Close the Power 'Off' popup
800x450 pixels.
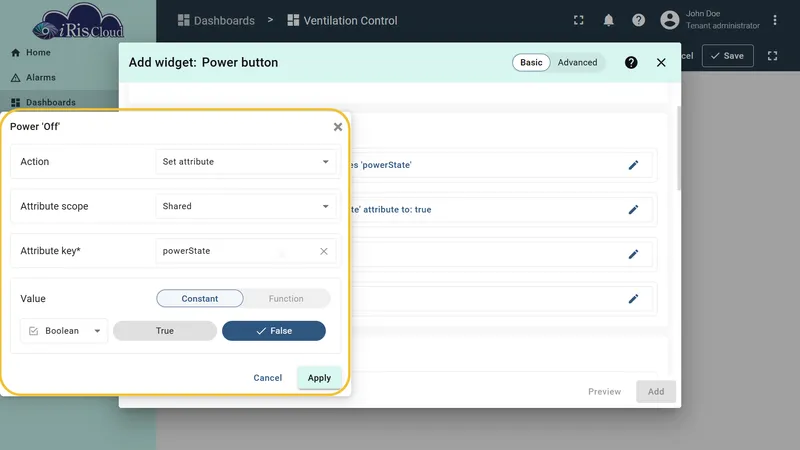(x=338, y=127)
